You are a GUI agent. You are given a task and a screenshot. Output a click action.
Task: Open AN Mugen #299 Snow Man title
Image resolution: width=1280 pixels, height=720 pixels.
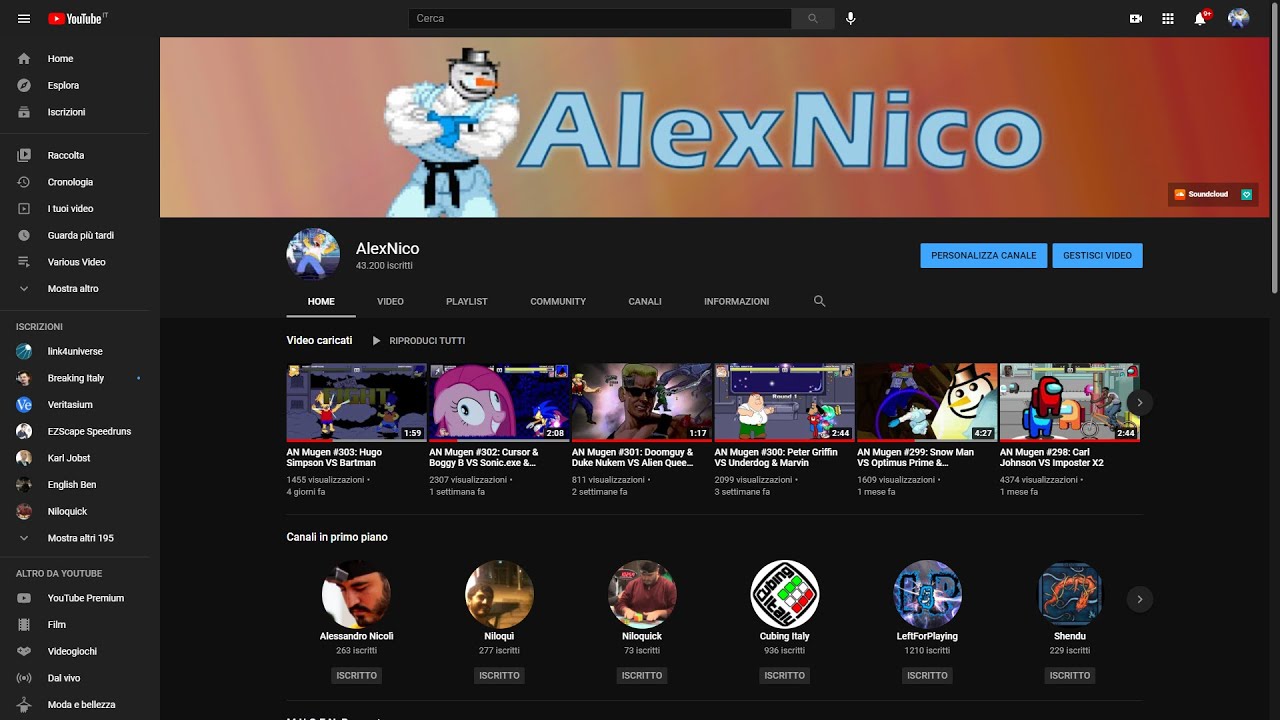[x=916, y=457]
